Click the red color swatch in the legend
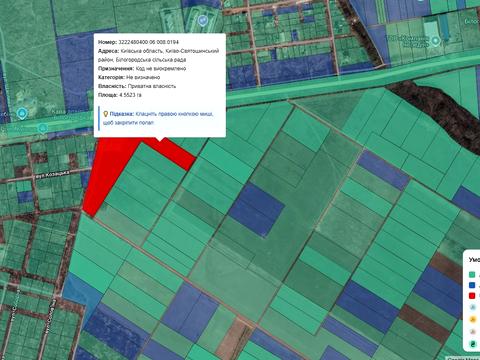480x360 pixels. [x=472, y=295]
